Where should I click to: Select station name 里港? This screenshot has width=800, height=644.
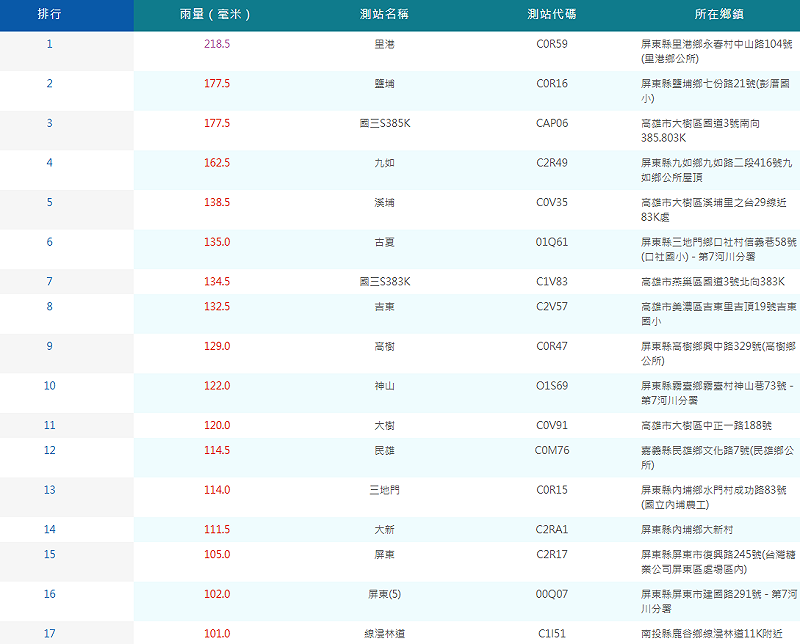coord(385,44)
